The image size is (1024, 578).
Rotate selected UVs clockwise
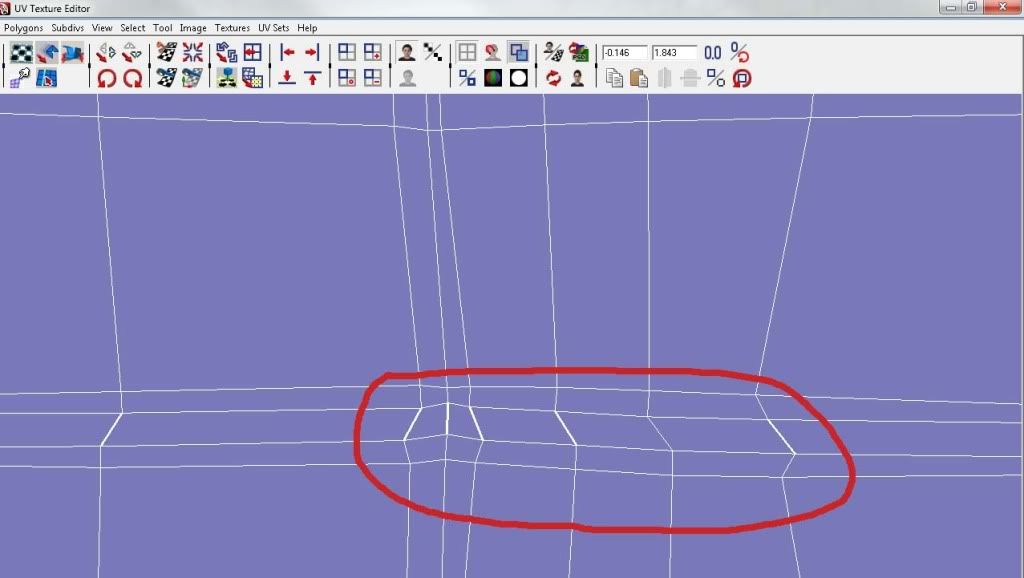(x=133, y=78)
